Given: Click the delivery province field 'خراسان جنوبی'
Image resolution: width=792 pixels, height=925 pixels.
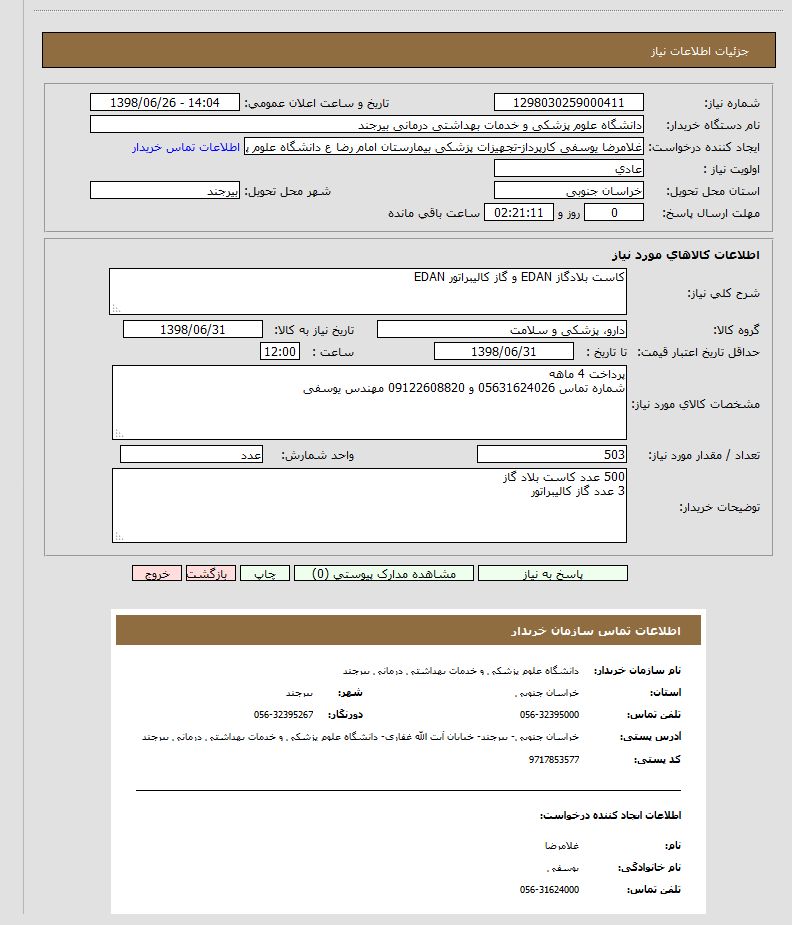Looking at the screenshot, I should (x=568, y=190).
